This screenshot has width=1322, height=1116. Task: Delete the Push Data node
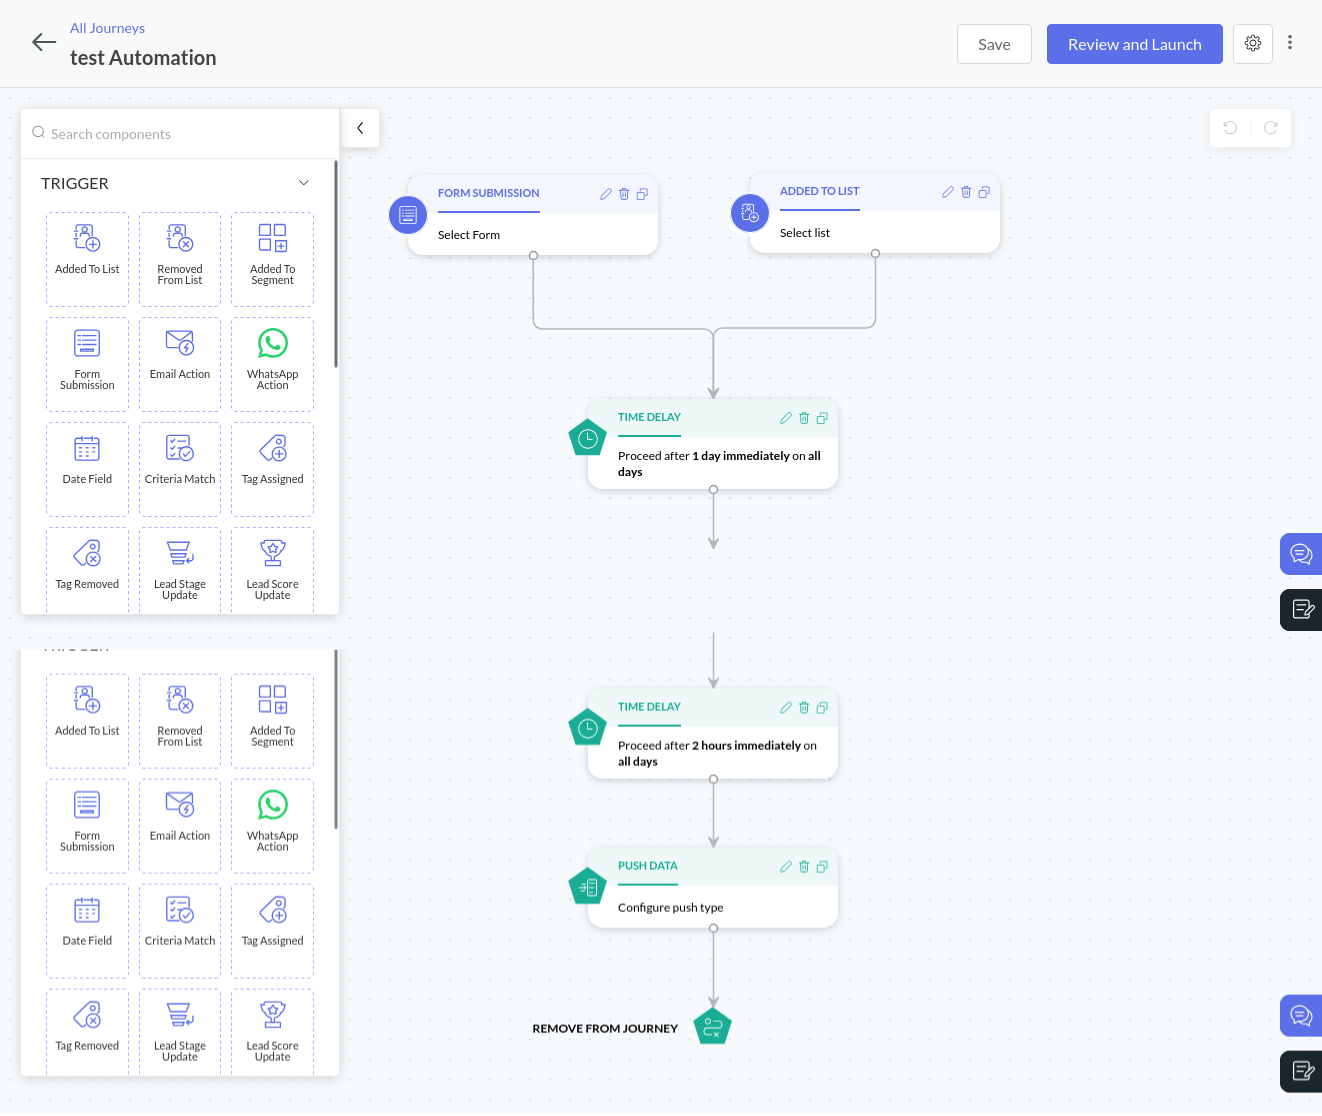(x=804, y=867)
